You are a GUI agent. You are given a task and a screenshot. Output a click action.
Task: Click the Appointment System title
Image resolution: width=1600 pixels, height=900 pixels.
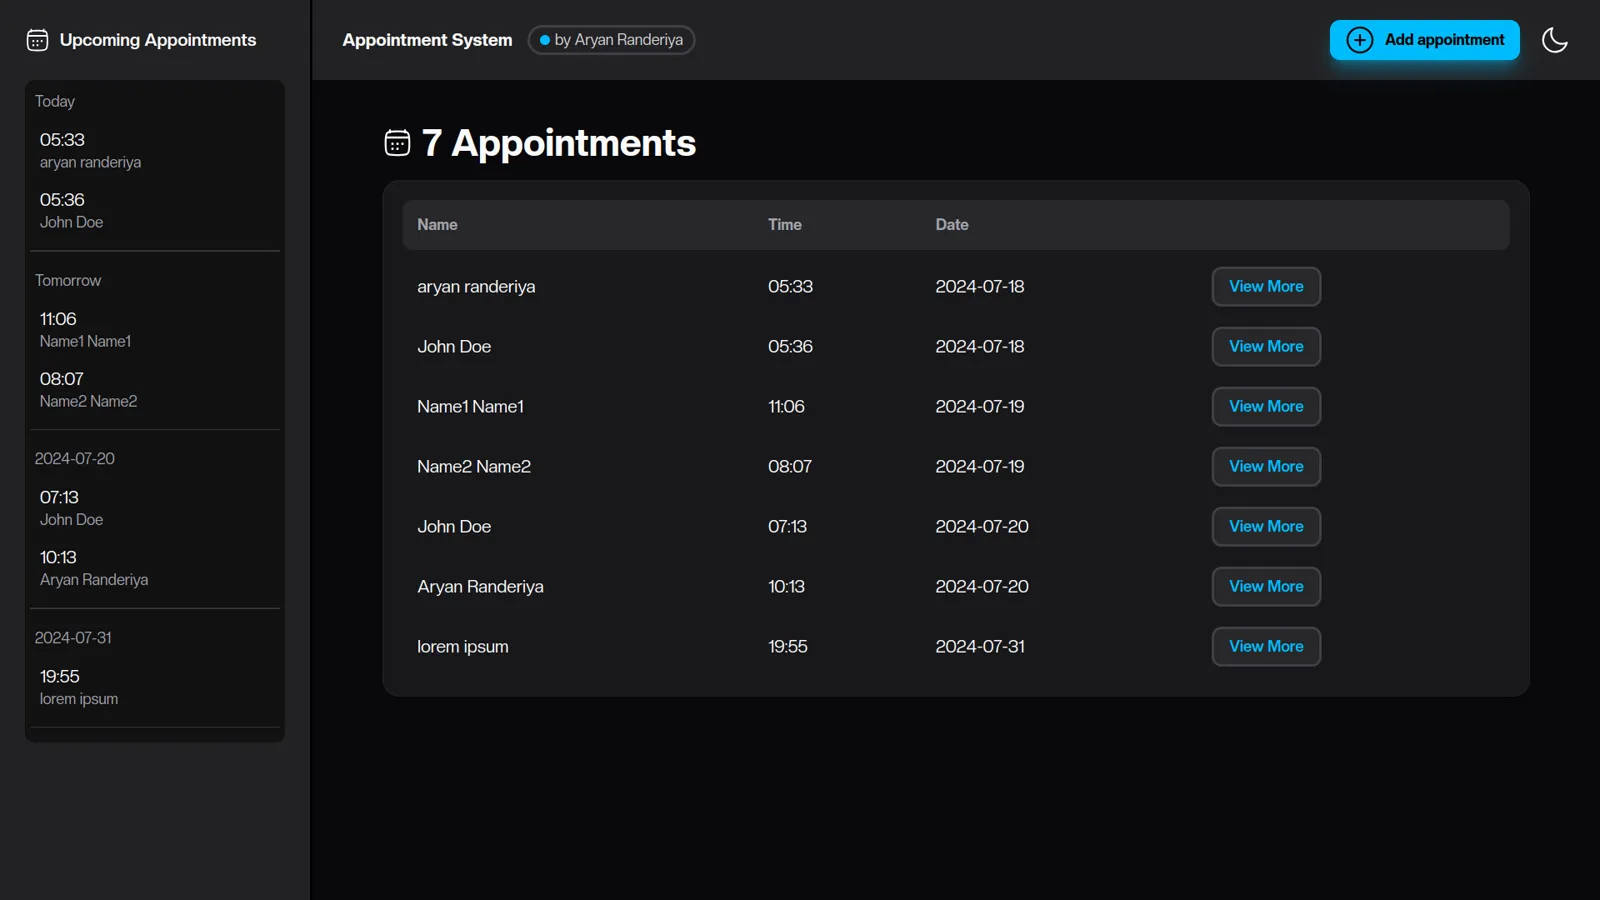(x=427, y=40)
